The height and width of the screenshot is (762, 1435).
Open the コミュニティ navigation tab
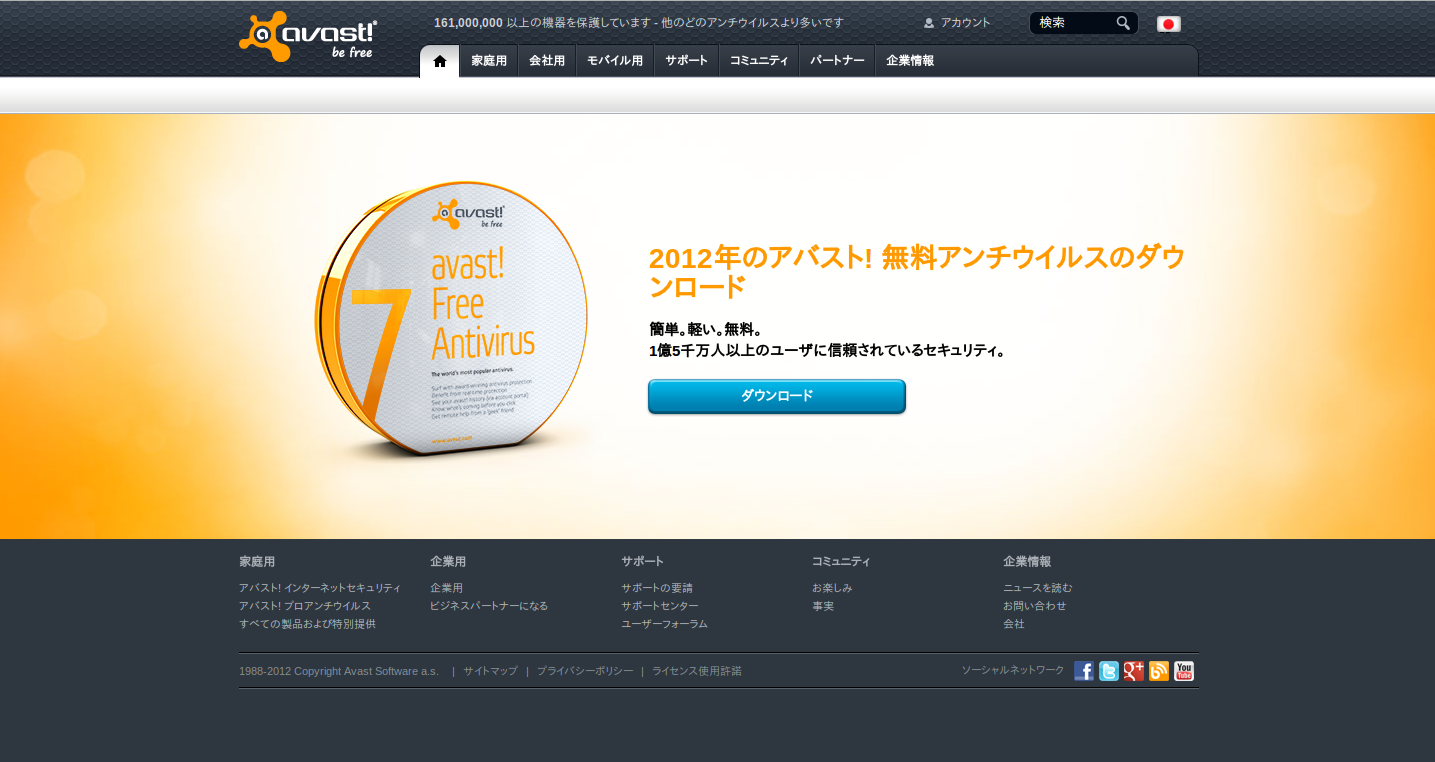coord(759,61)
